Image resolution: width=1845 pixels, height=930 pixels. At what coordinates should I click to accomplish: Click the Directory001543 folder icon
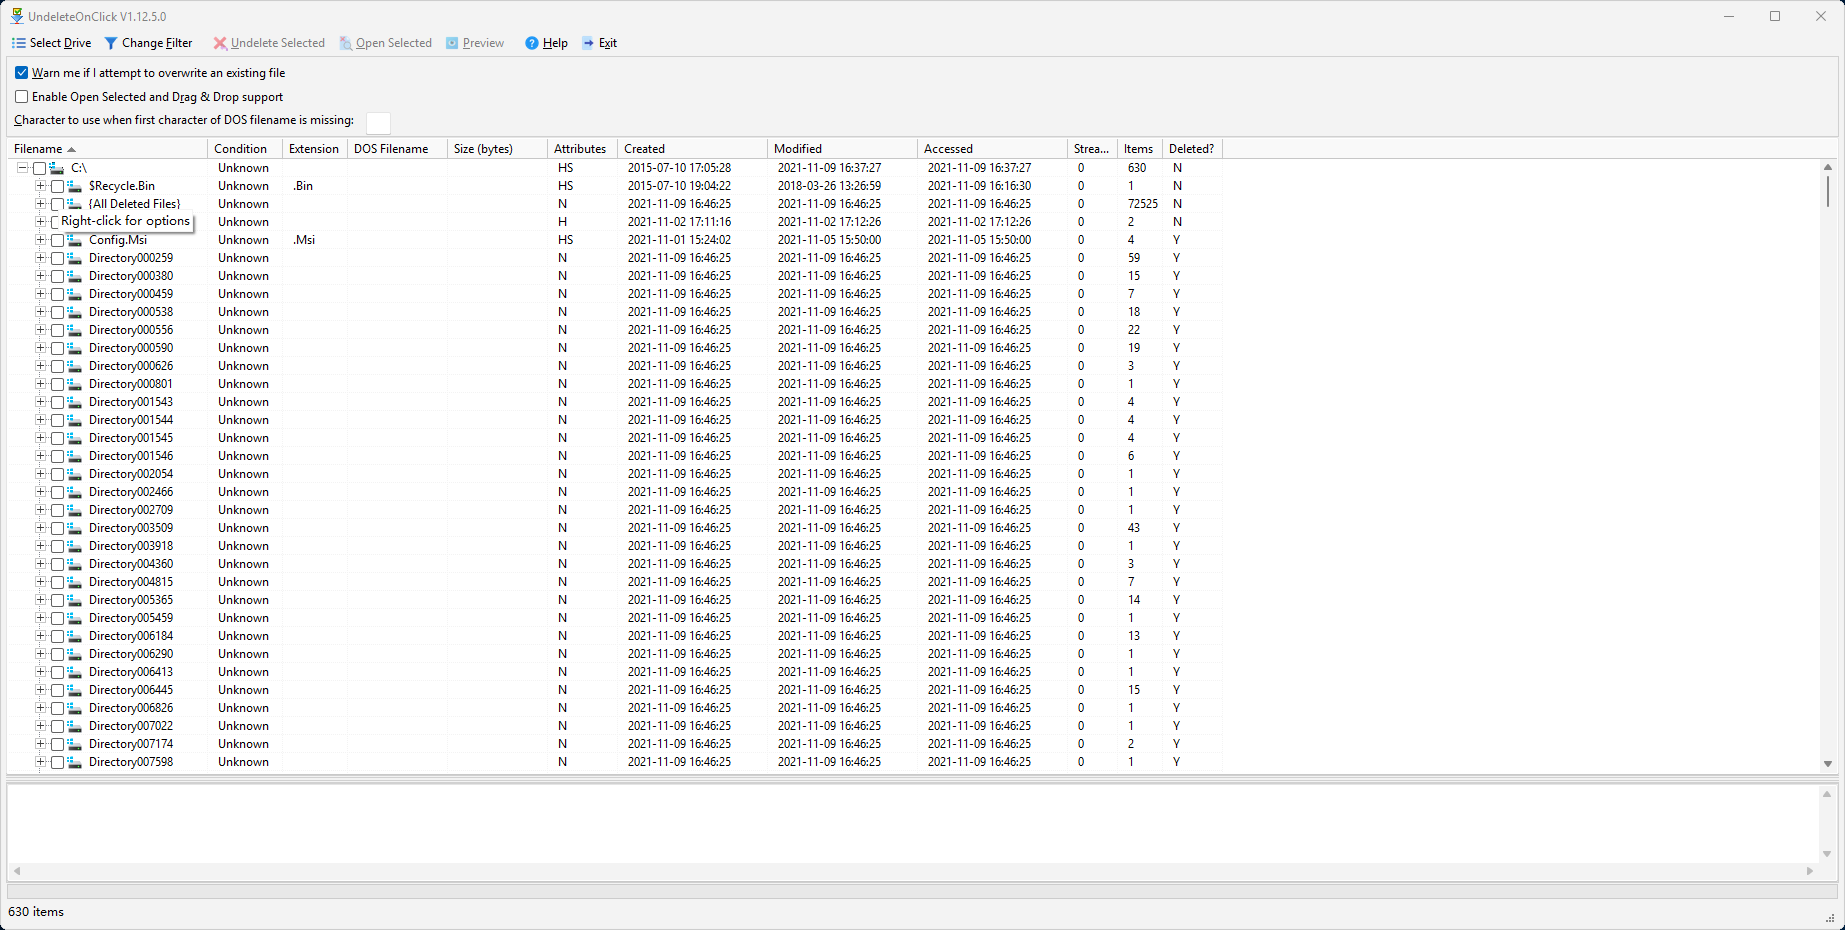[x=74, y=402]
